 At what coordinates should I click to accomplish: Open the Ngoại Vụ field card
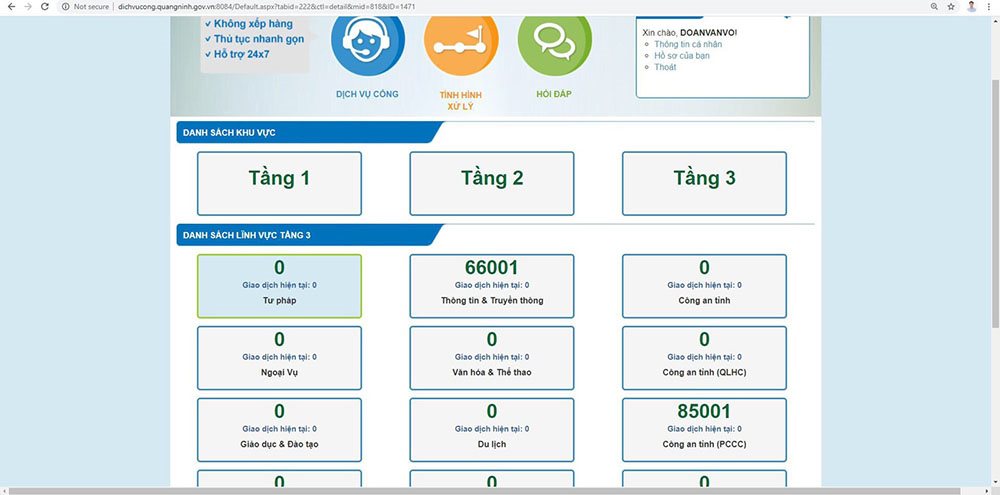[x=279, y=358]
